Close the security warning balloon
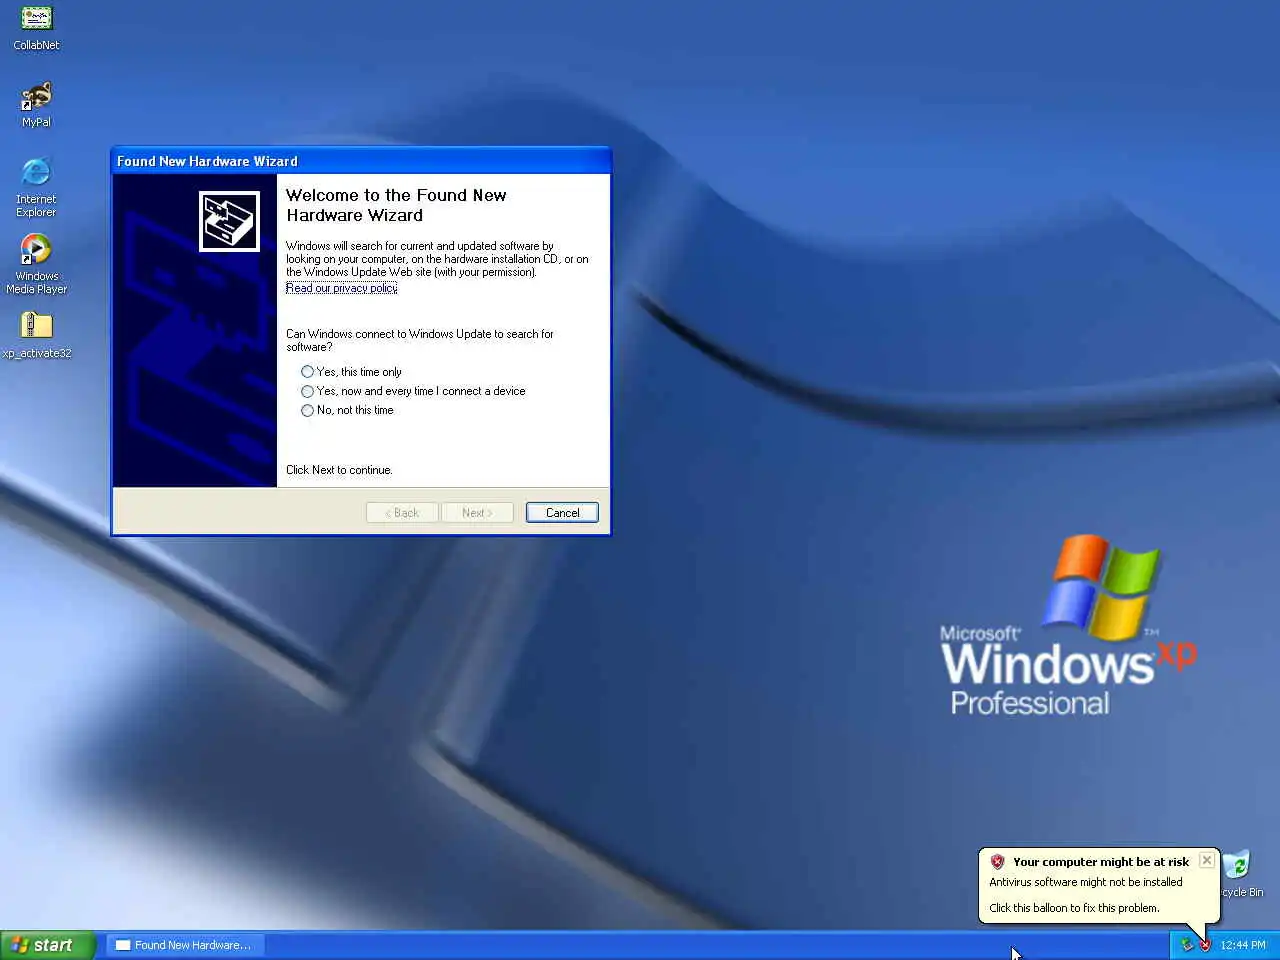1280x960 pixels. (x=1207, y=860)
